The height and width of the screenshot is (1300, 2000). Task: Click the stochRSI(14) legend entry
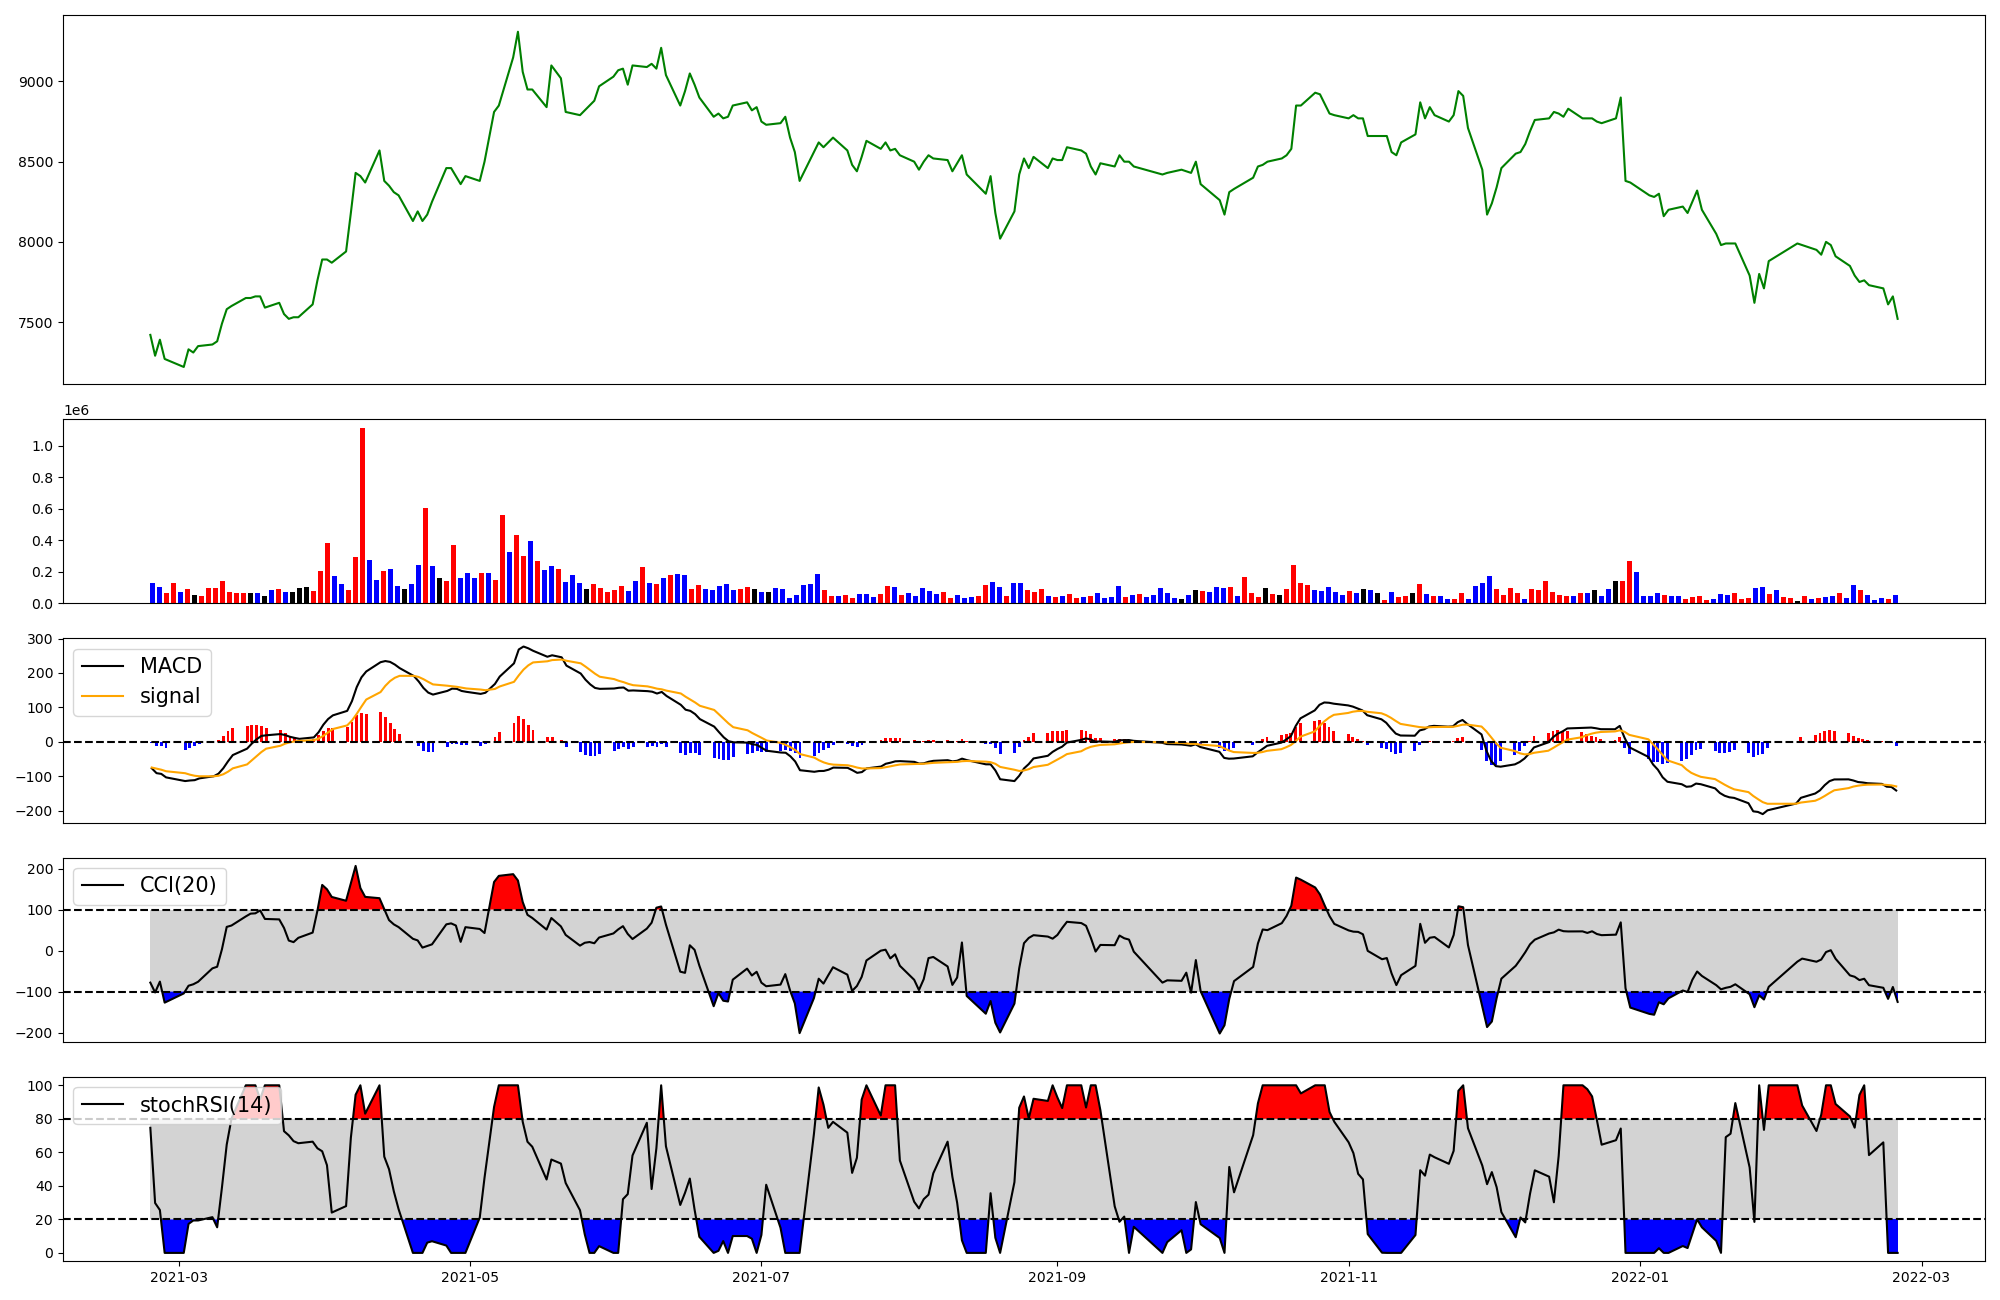205,1104
